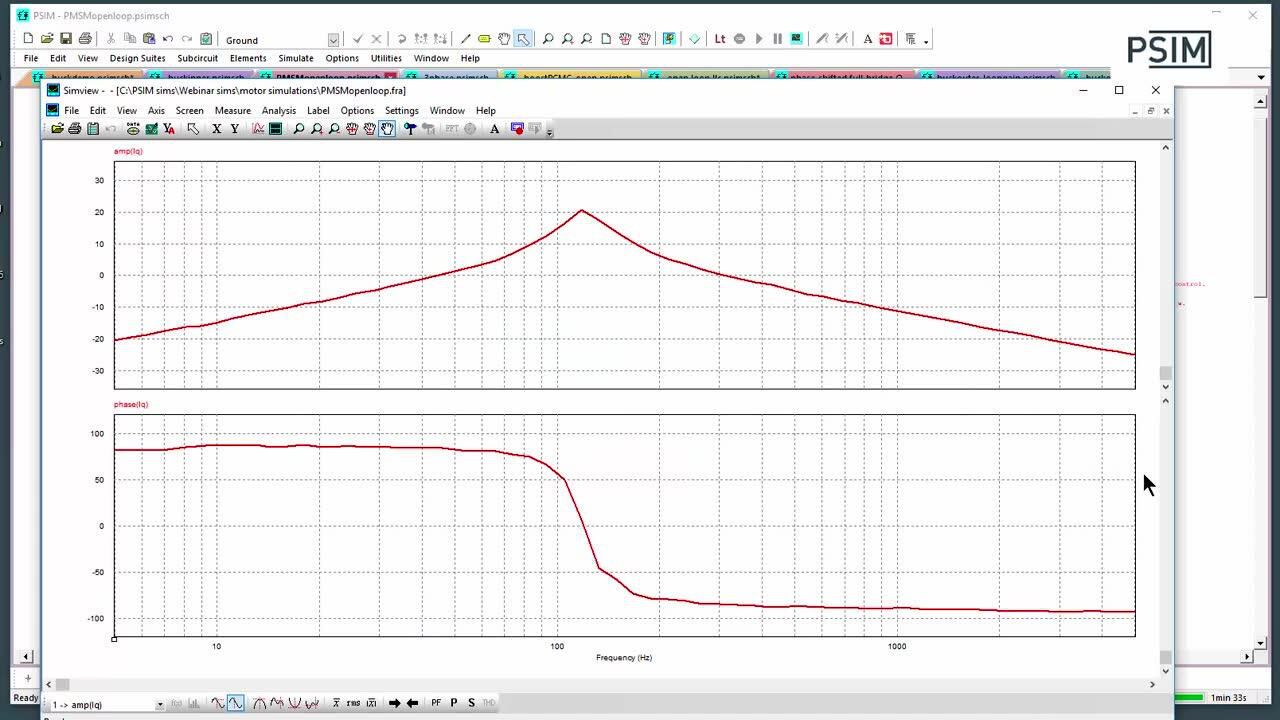
Task: Click the next data point right arrow
Action: (x=394, y=703)
